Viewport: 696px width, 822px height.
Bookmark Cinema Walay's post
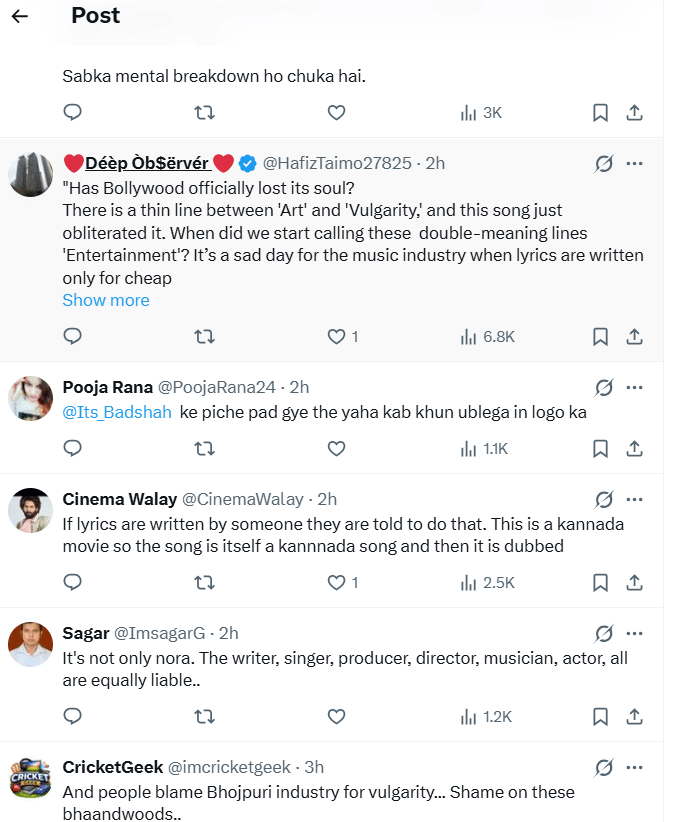click(600, 582)
